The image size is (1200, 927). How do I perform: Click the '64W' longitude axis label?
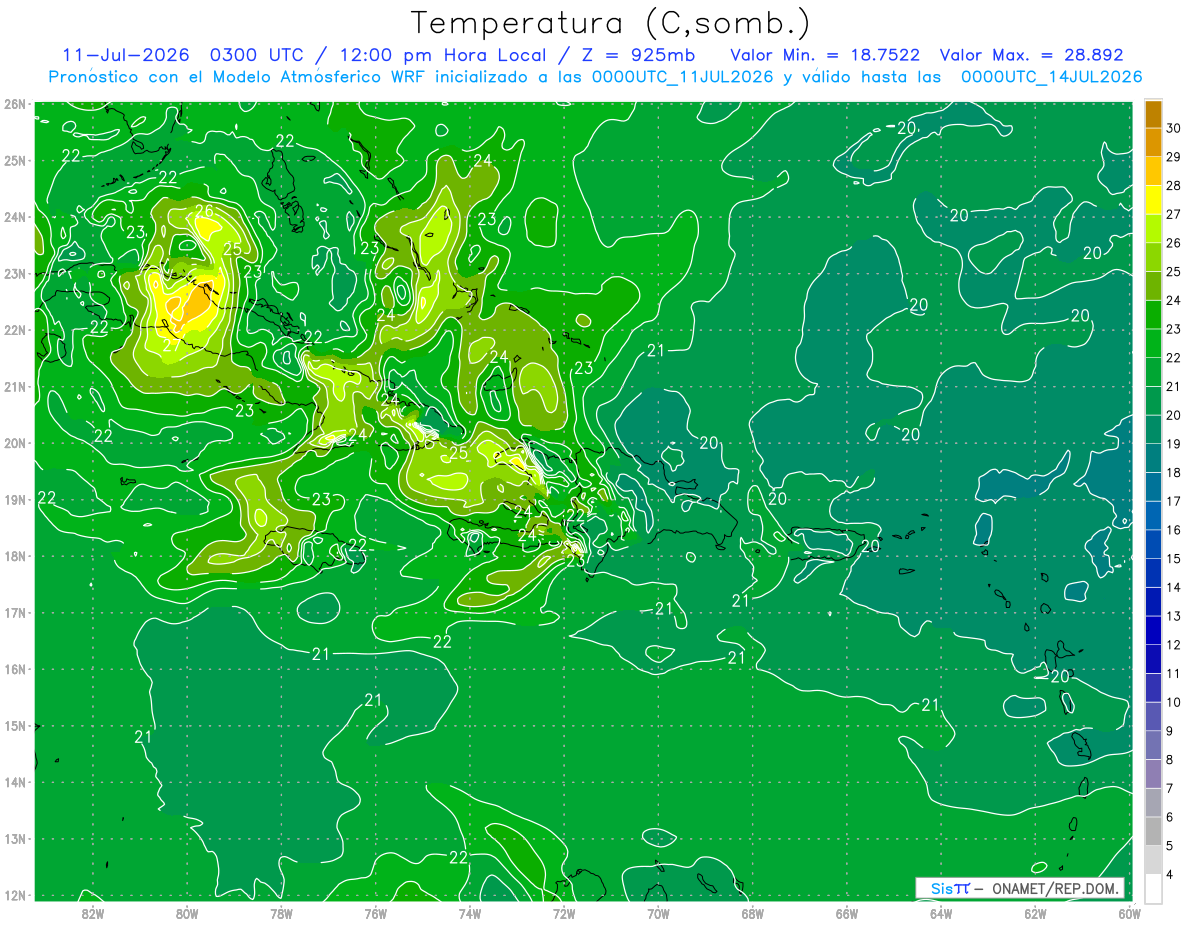point(941,913)
